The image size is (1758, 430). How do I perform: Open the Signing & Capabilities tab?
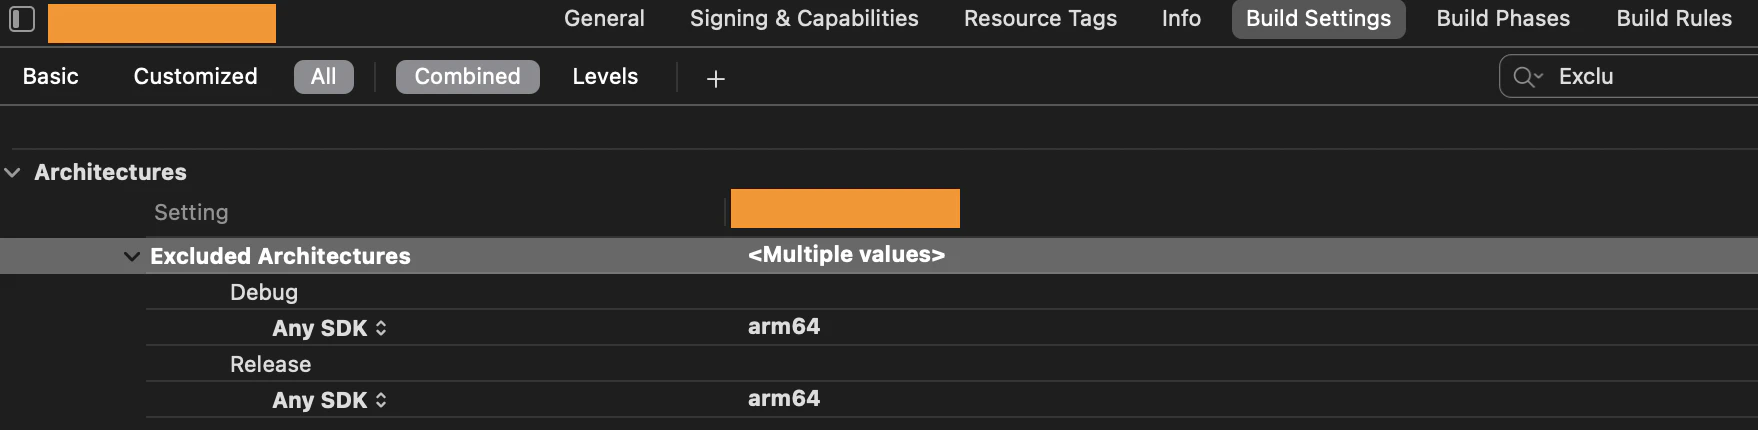coord(804,19)
